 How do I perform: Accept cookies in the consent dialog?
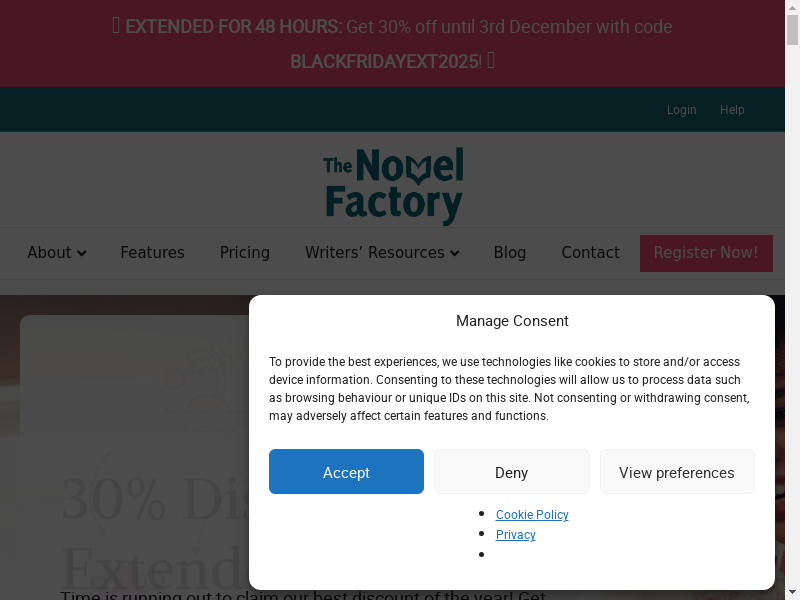(x=346, y=472)
